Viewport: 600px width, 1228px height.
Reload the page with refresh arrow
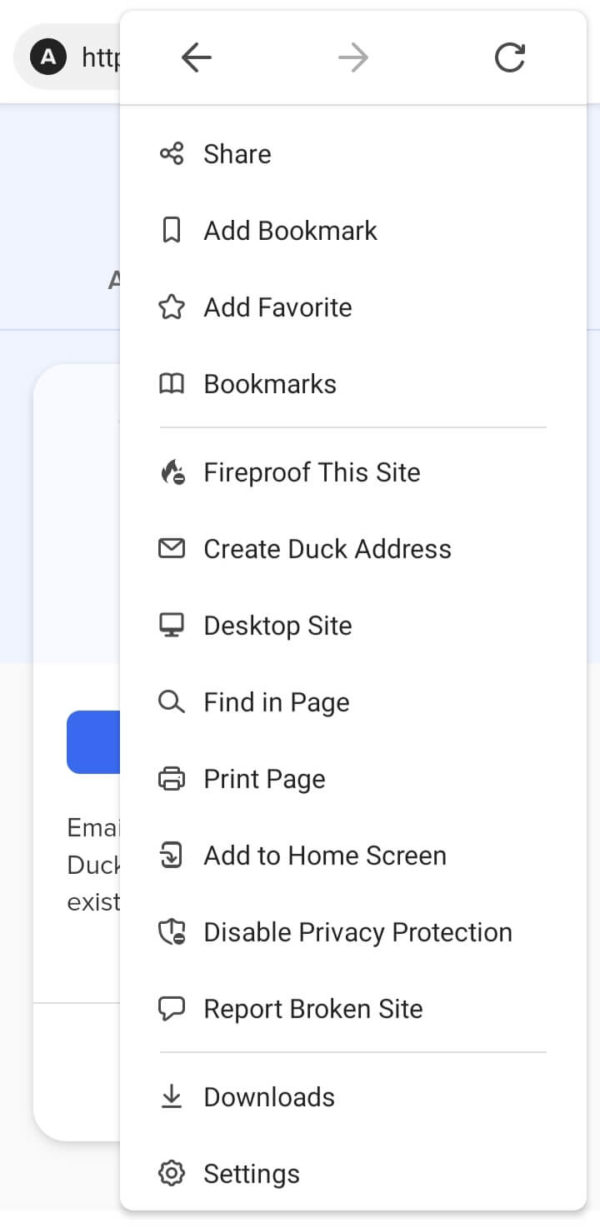(x=510, y=57)
